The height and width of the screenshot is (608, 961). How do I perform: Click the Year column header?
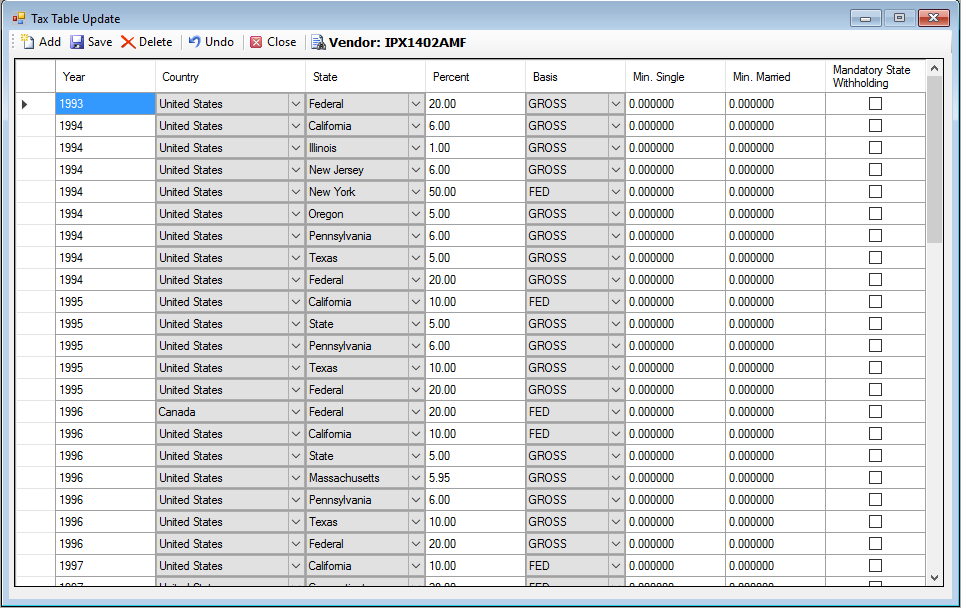pyautogui.click(x=105, y=77)
